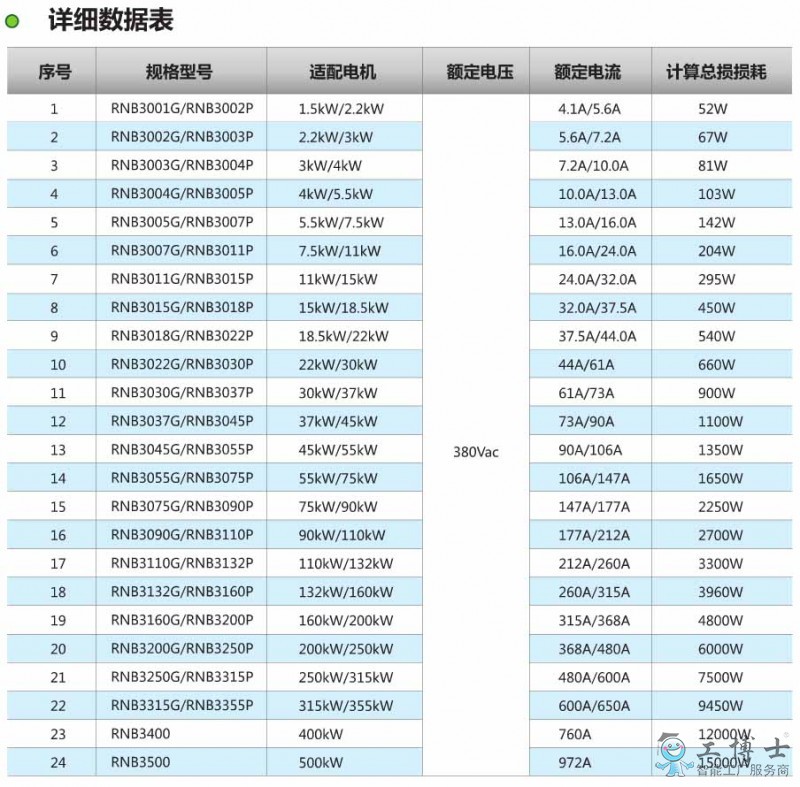Select model cell RNB3045G/RNB3055P
Image resolution: width=800 pixels, height=787 pixels.
click(182, 450)
